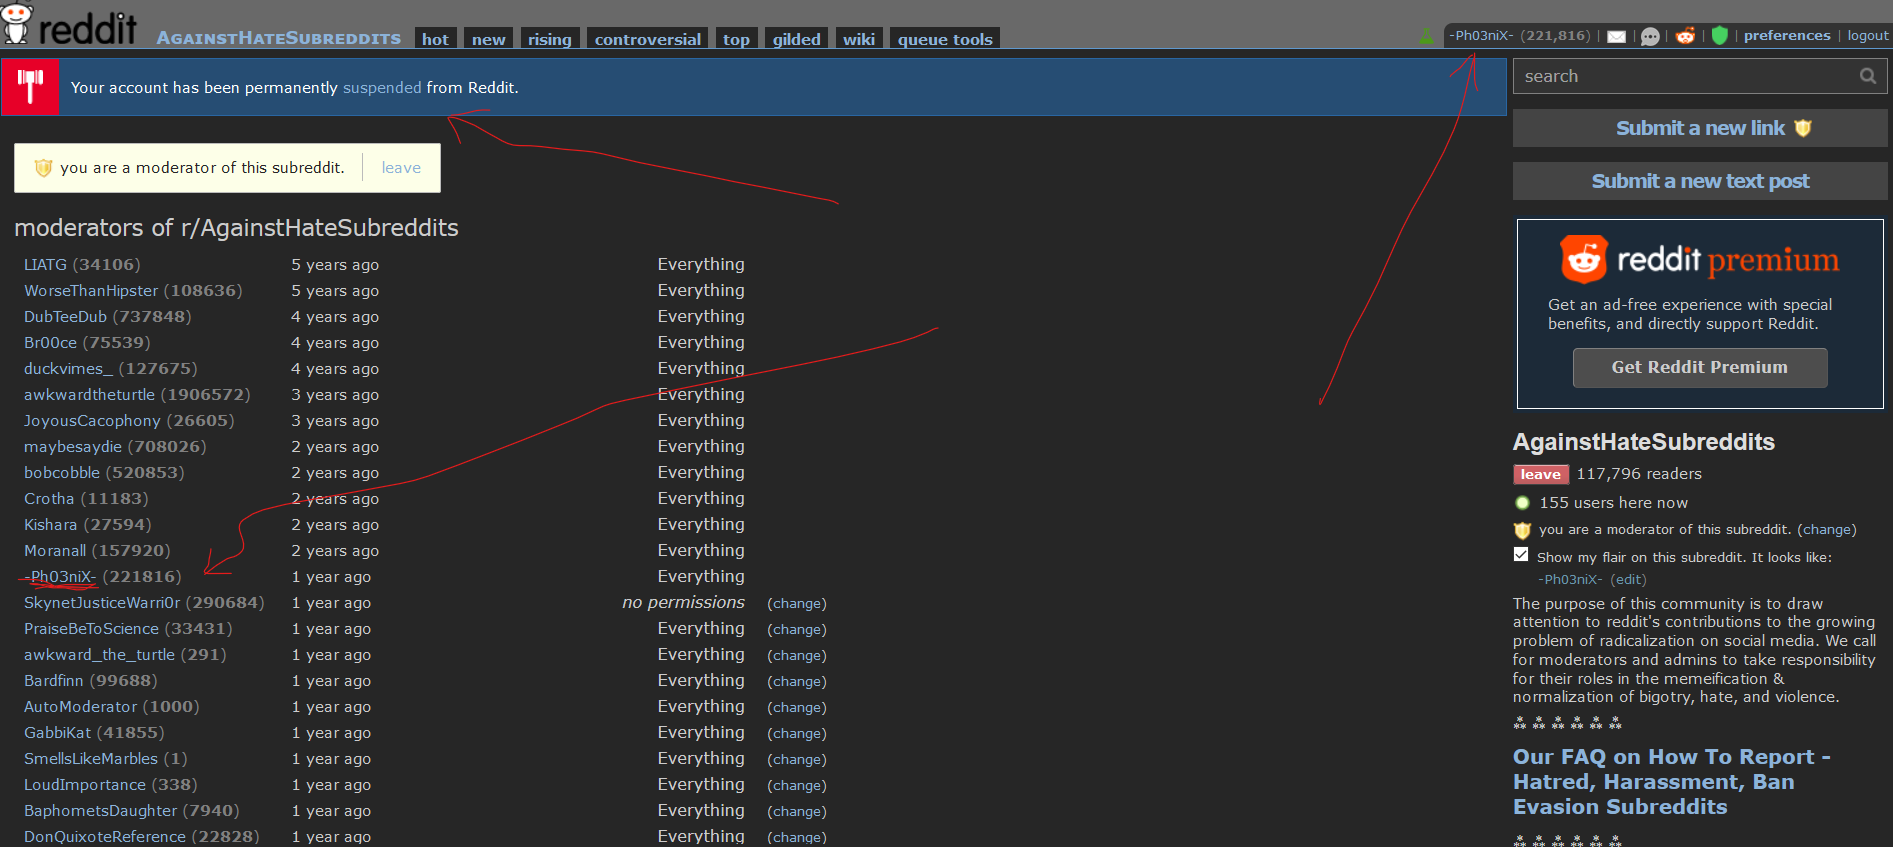Switch to the rising tab

click(x=549, y=39)
